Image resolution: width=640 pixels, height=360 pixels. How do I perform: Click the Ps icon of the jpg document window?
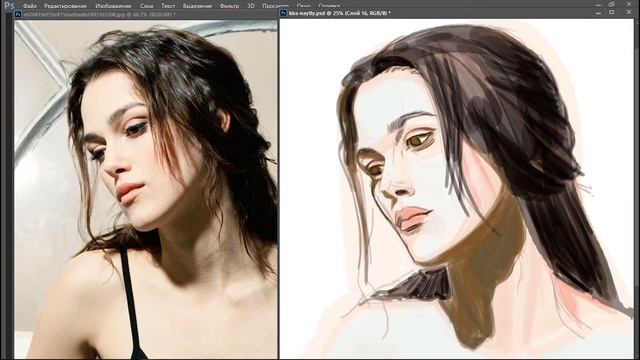[x=18, y=14]
